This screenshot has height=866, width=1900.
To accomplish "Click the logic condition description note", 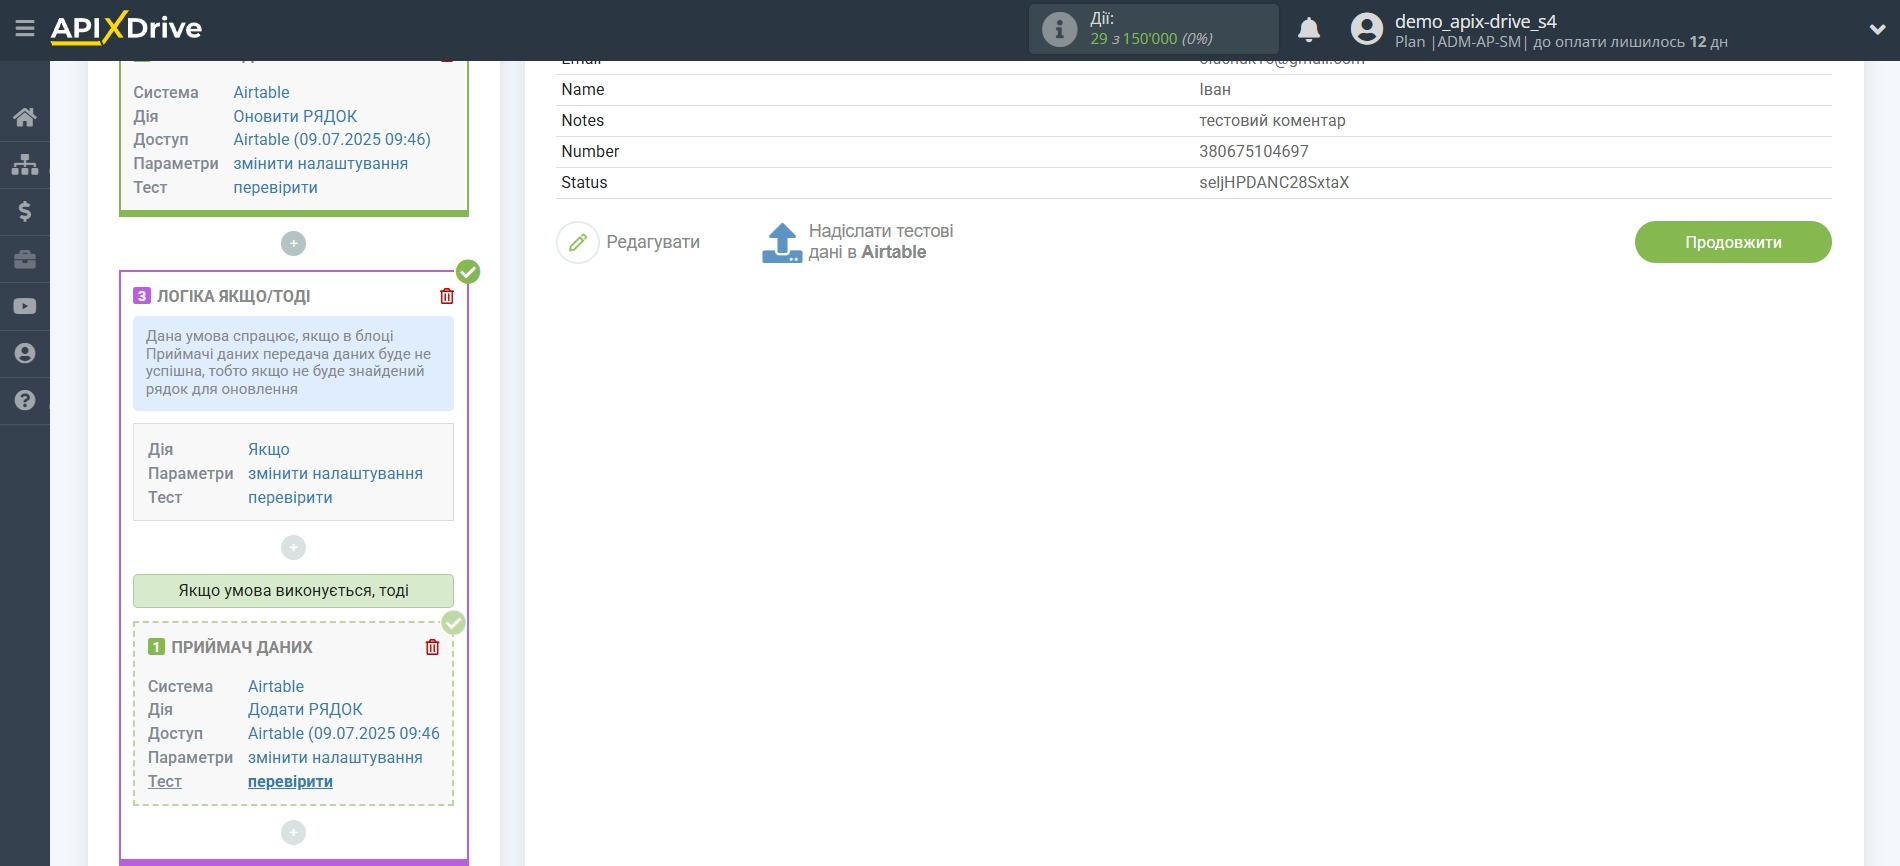I will click(x=293, y=363).
